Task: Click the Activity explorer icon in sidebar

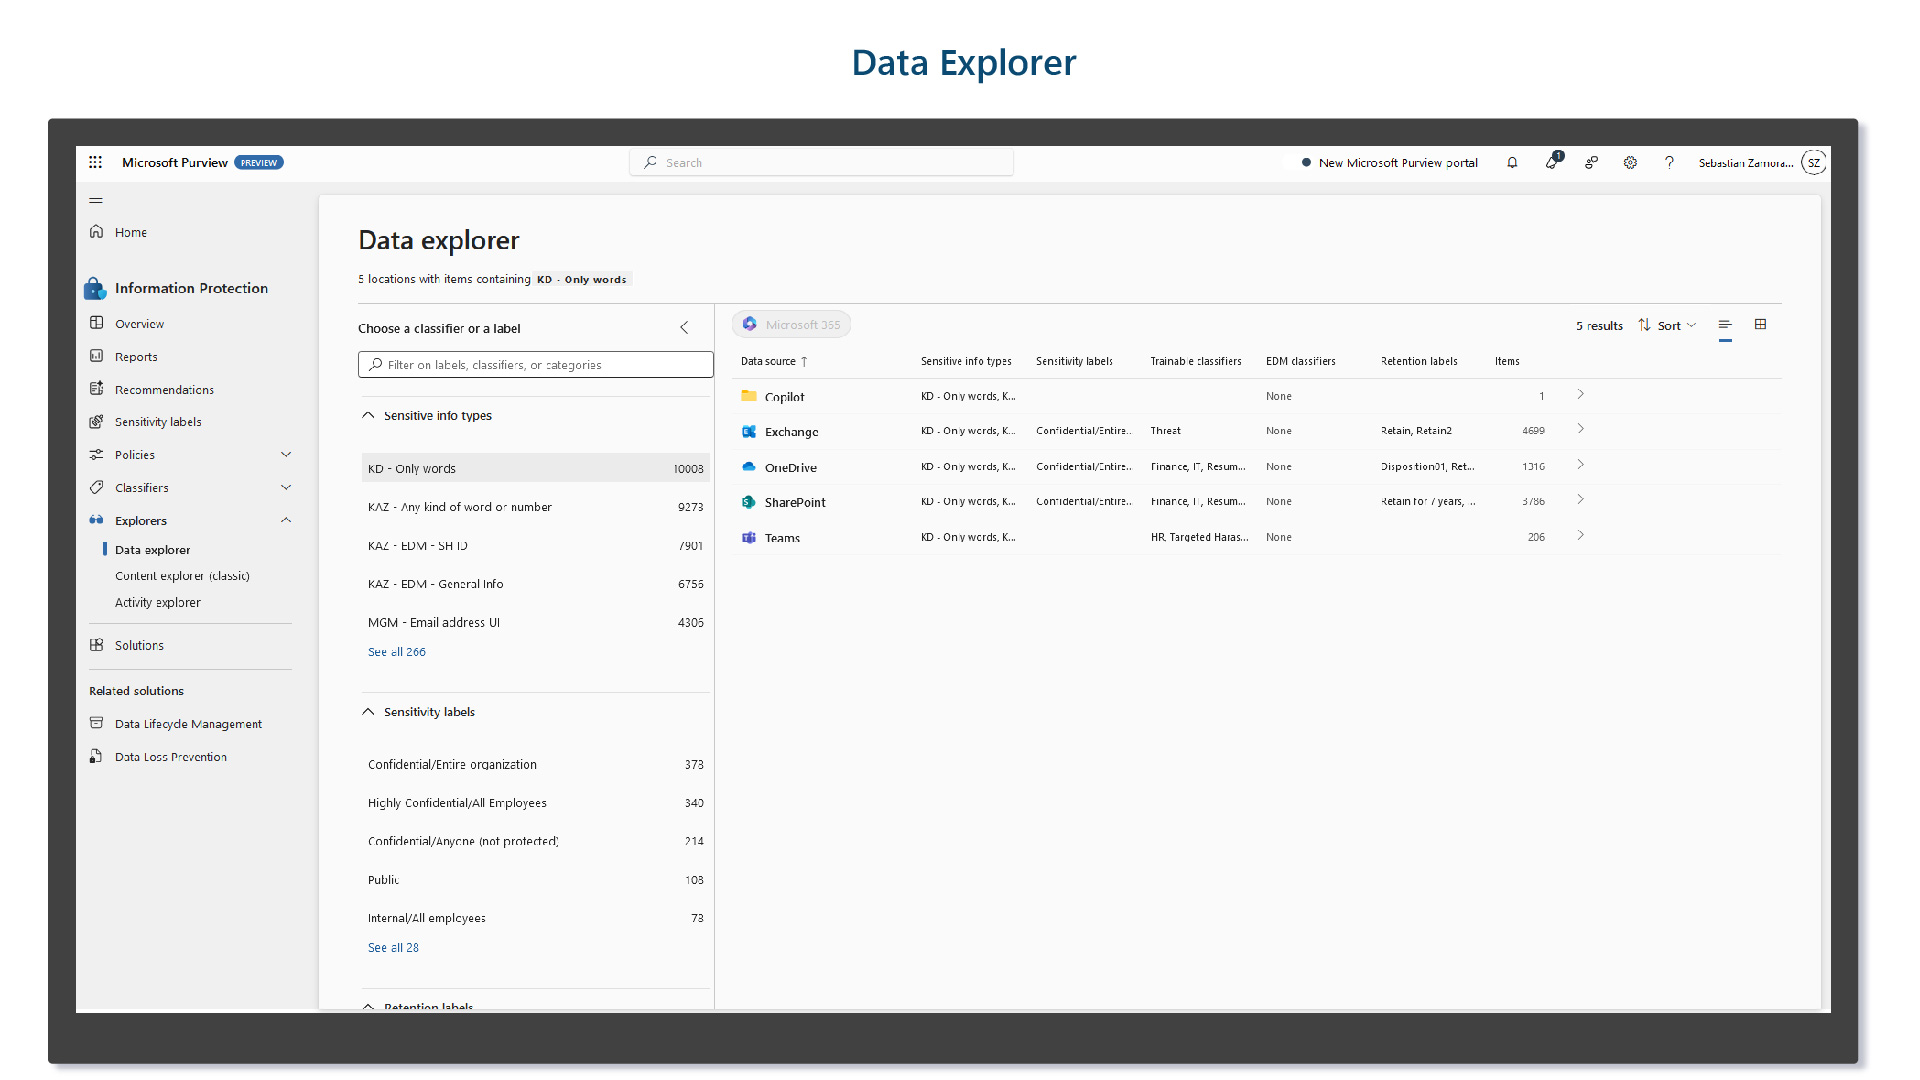Action: pos(158,601)
